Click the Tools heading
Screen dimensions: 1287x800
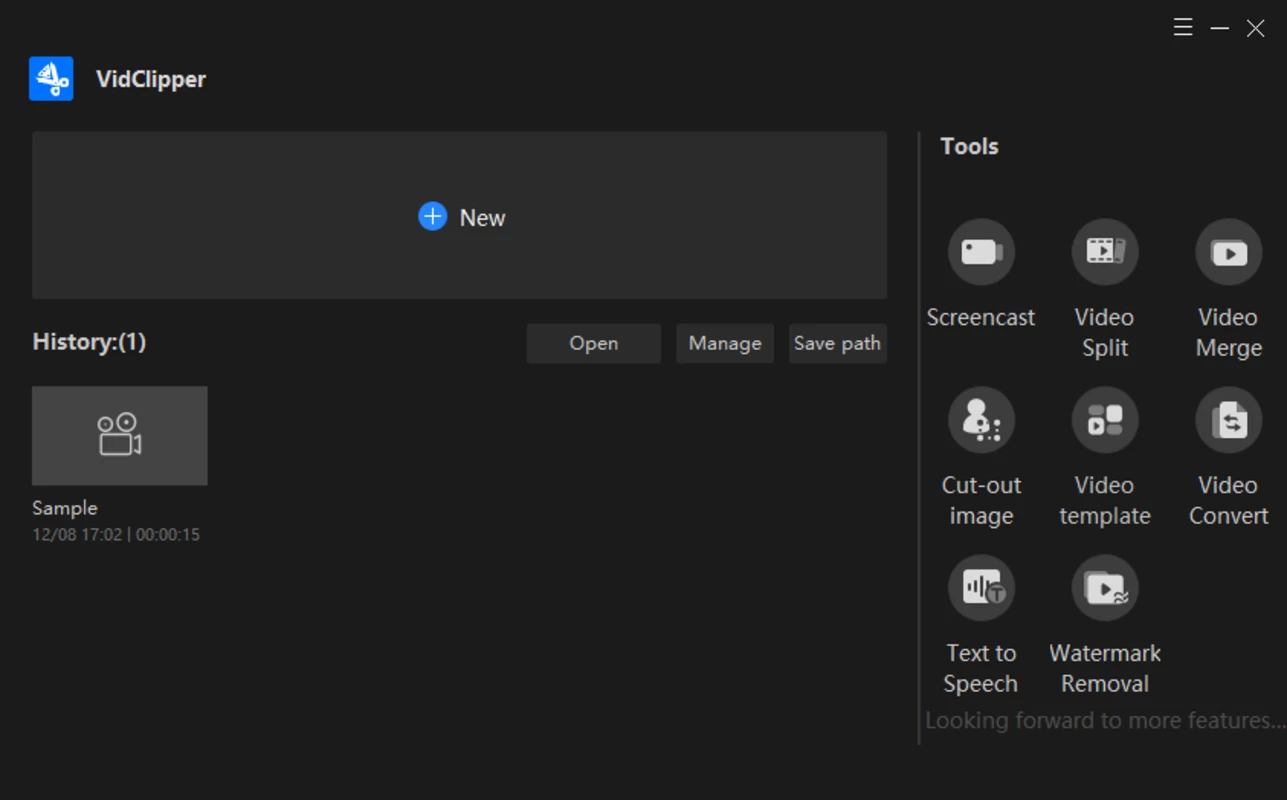tap(969, 146)
